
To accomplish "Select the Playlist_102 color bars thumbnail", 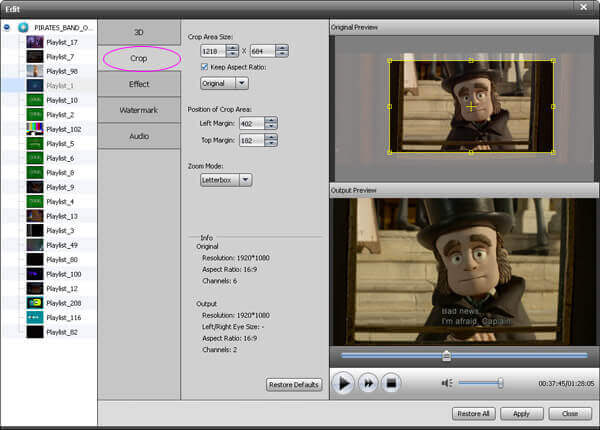I will click(35, 129).
